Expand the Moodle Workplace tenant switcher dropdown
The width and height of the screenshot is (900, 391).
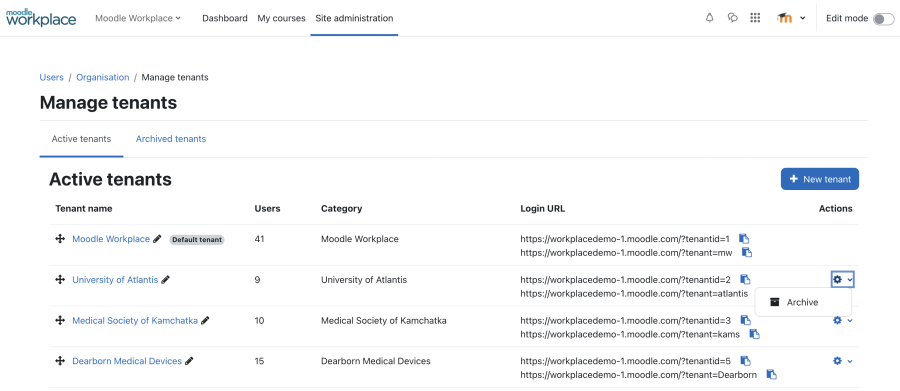138,18
